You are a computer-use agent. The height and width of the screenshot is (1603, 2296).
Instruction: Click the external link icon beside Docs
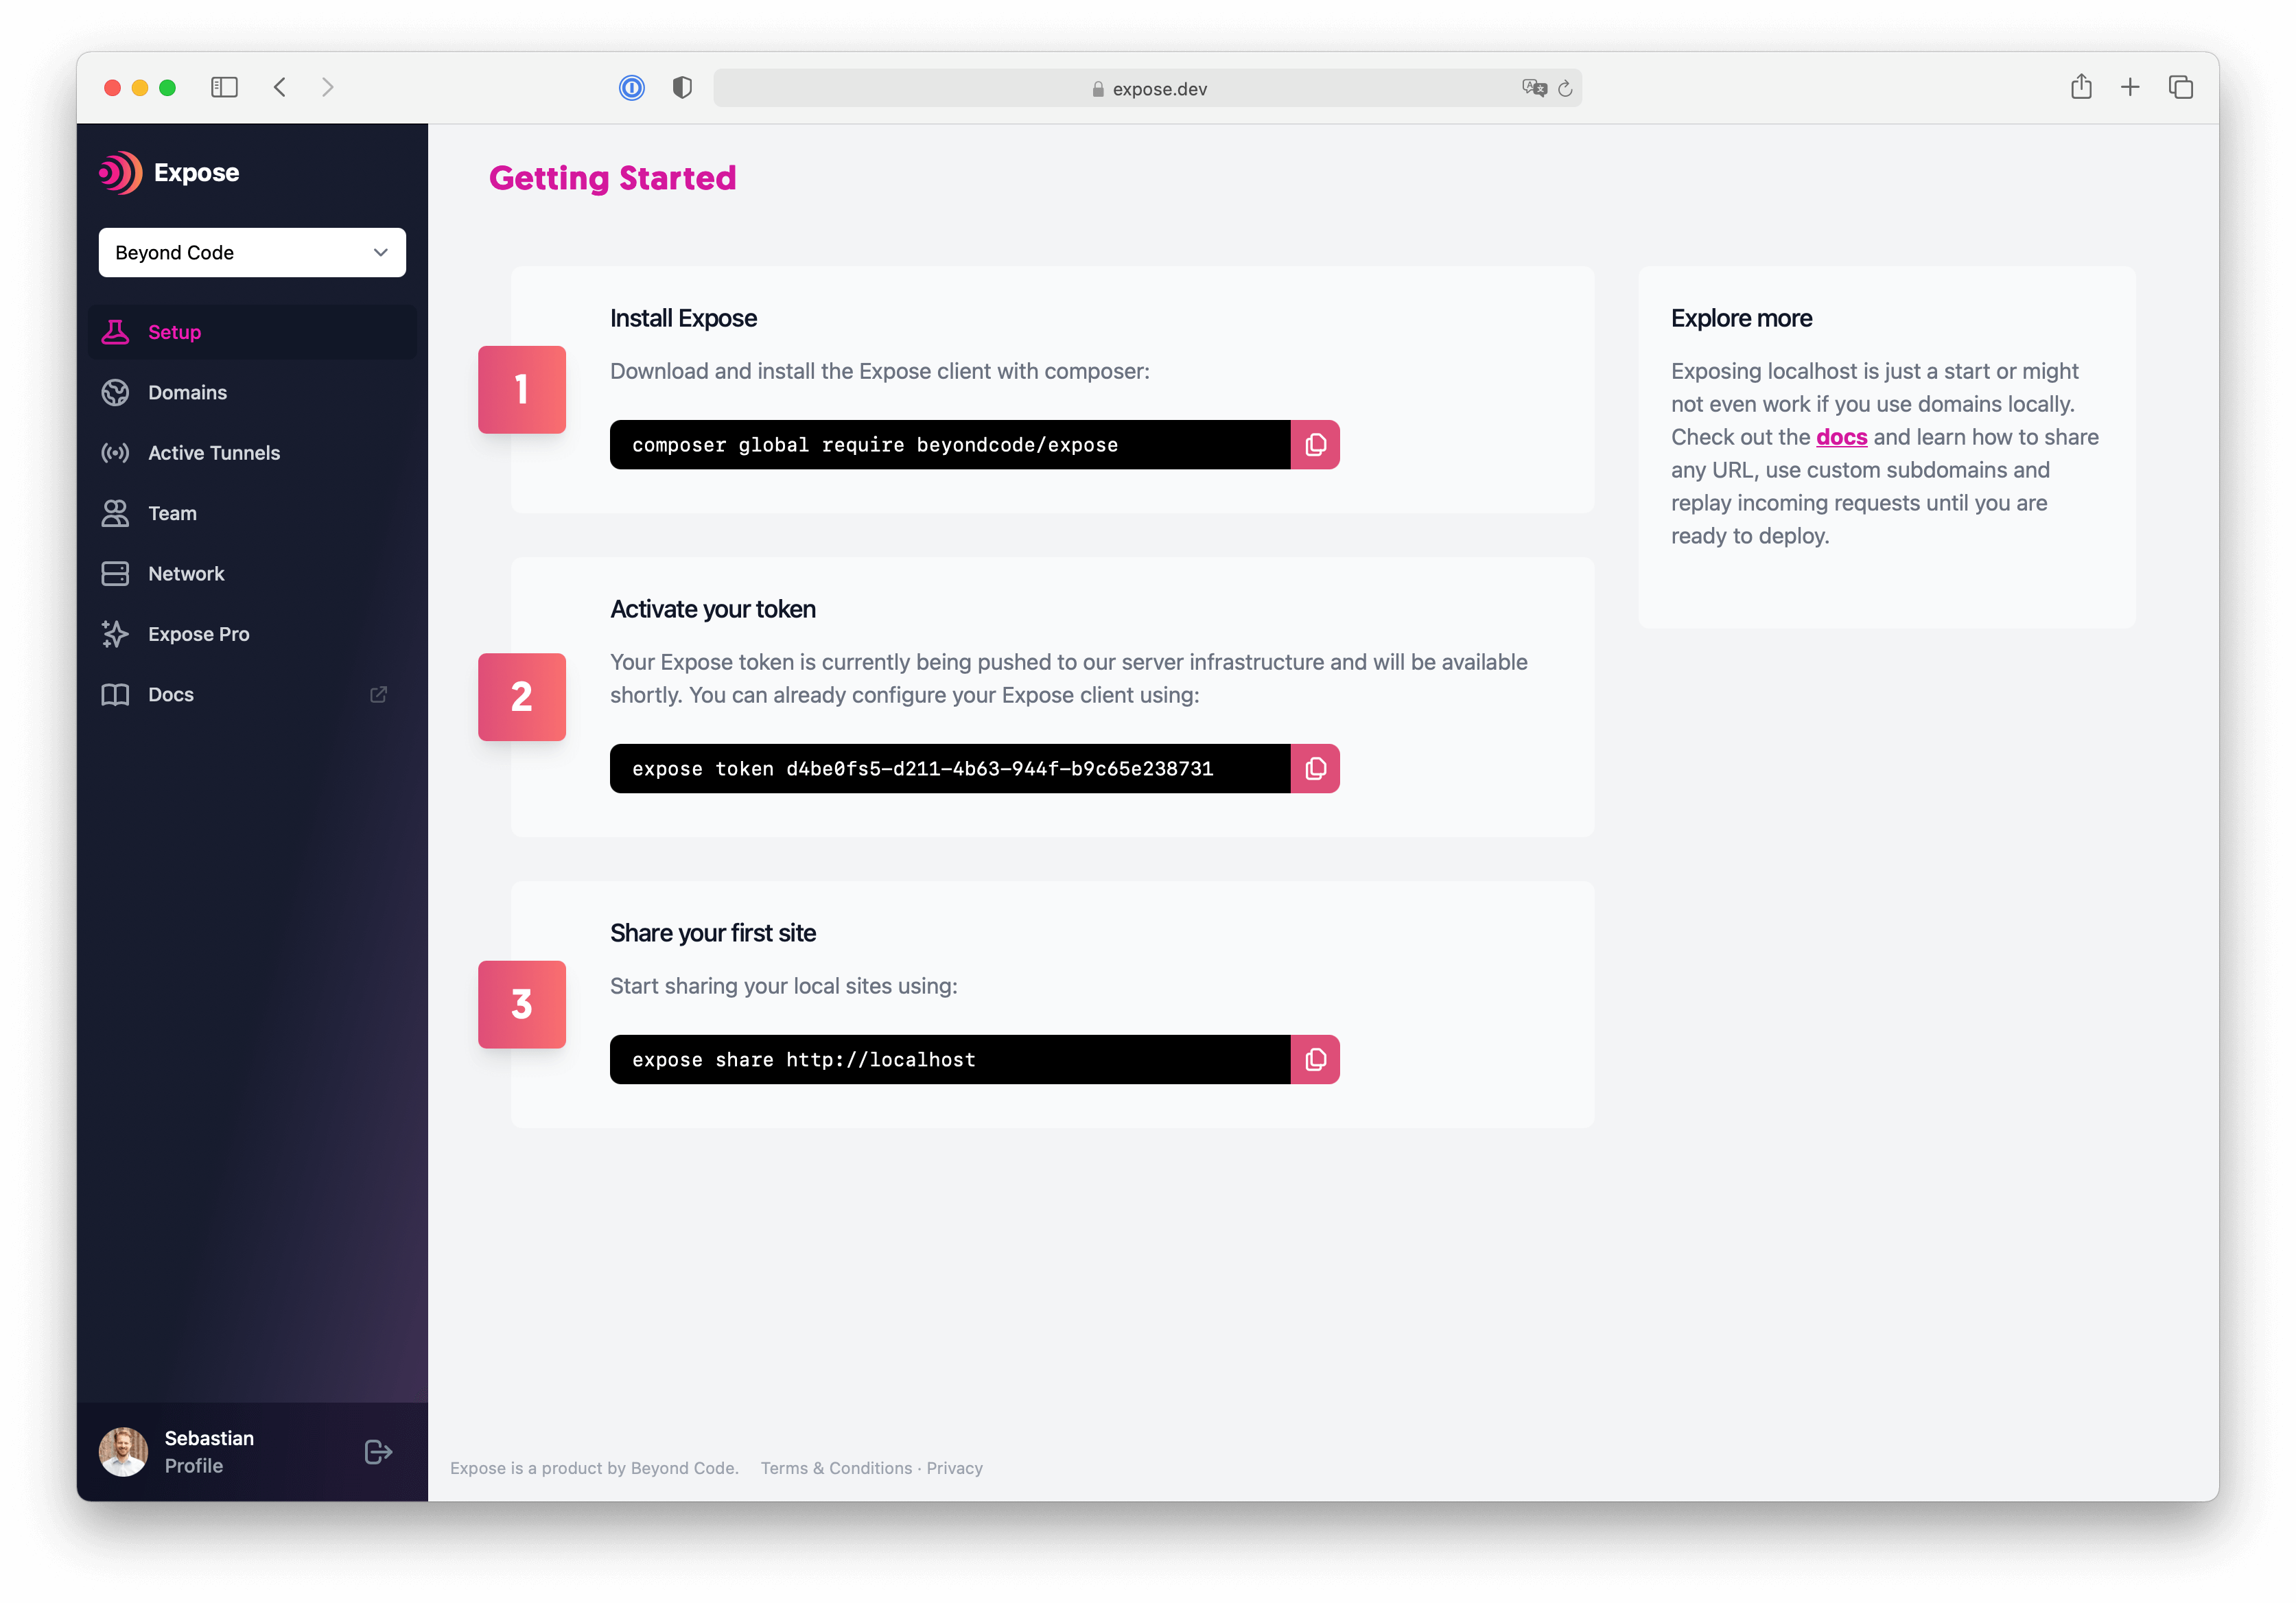(x=378, y=694)
